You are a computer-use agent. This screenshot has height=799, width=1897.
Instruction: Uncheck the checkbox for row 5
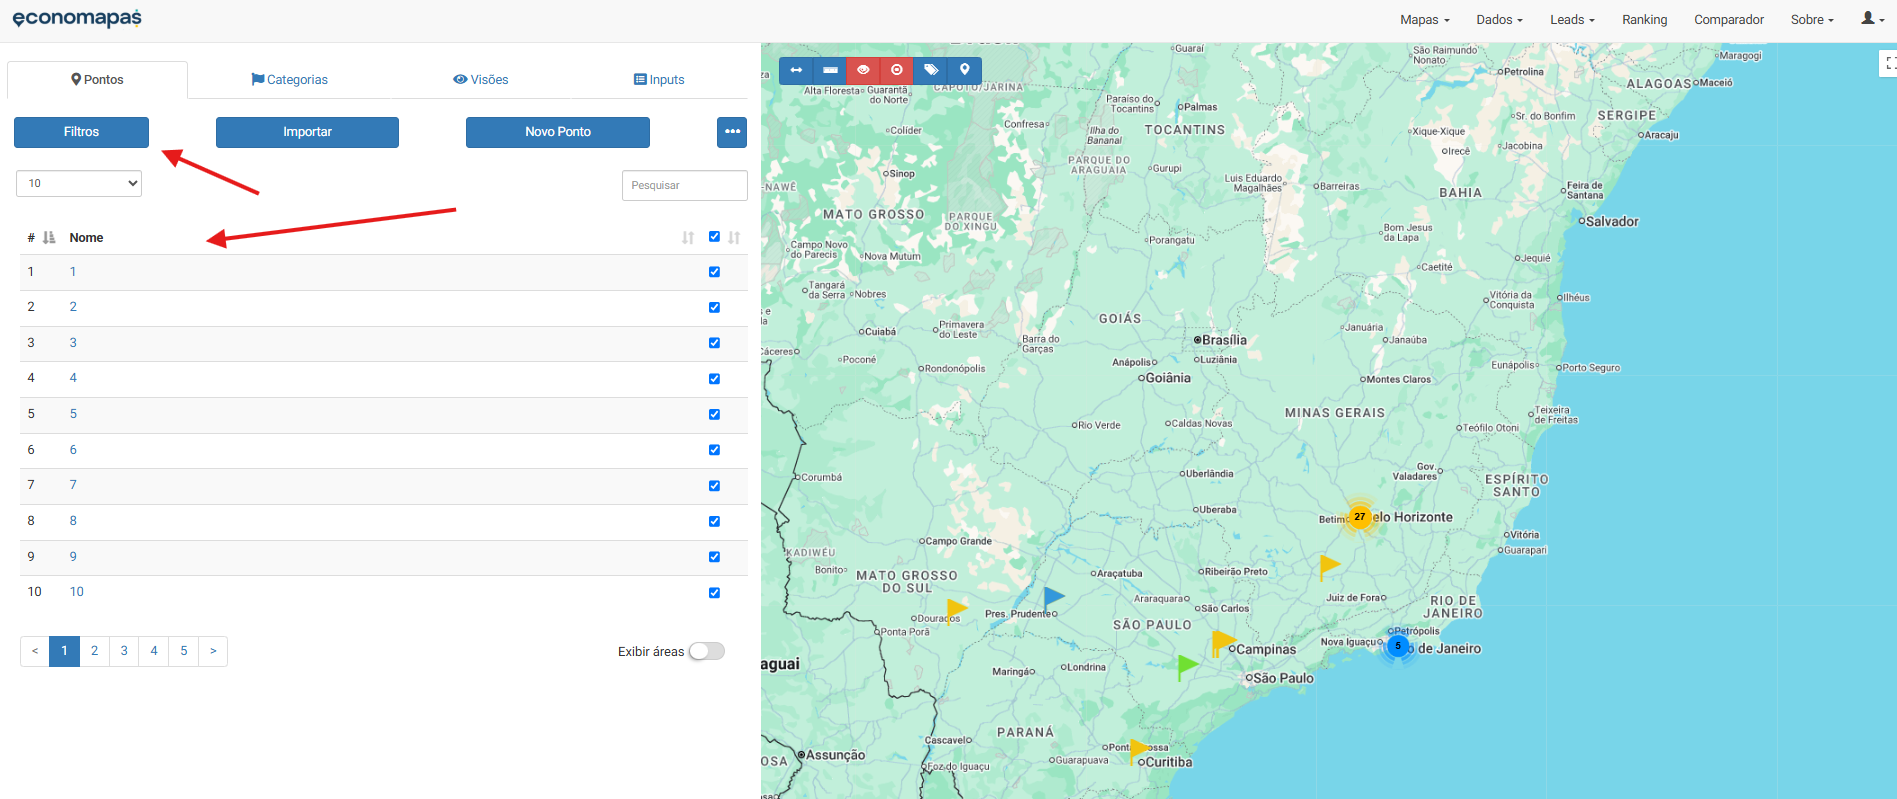(x=714, y=414)
